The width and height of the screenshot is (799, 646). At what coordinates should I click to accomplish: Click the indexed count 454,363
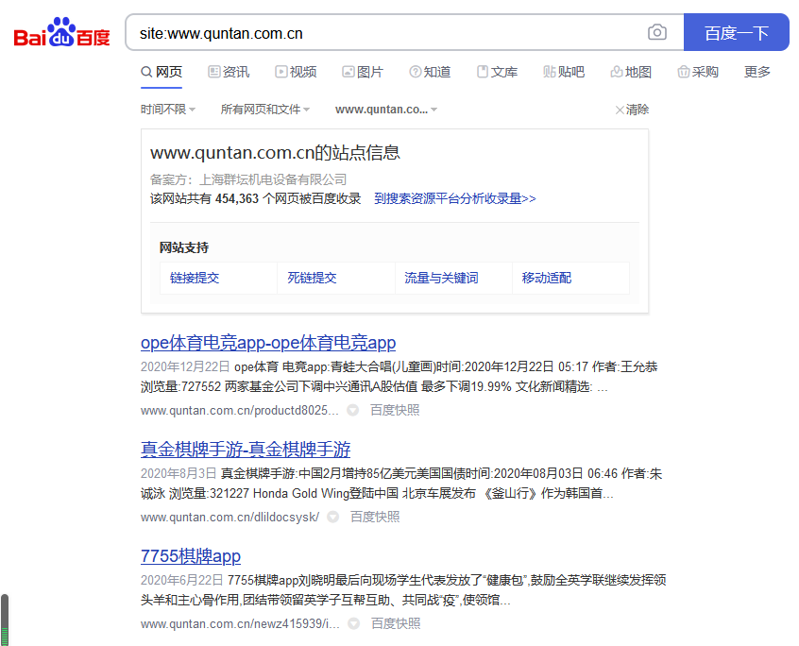coord(237,199)
